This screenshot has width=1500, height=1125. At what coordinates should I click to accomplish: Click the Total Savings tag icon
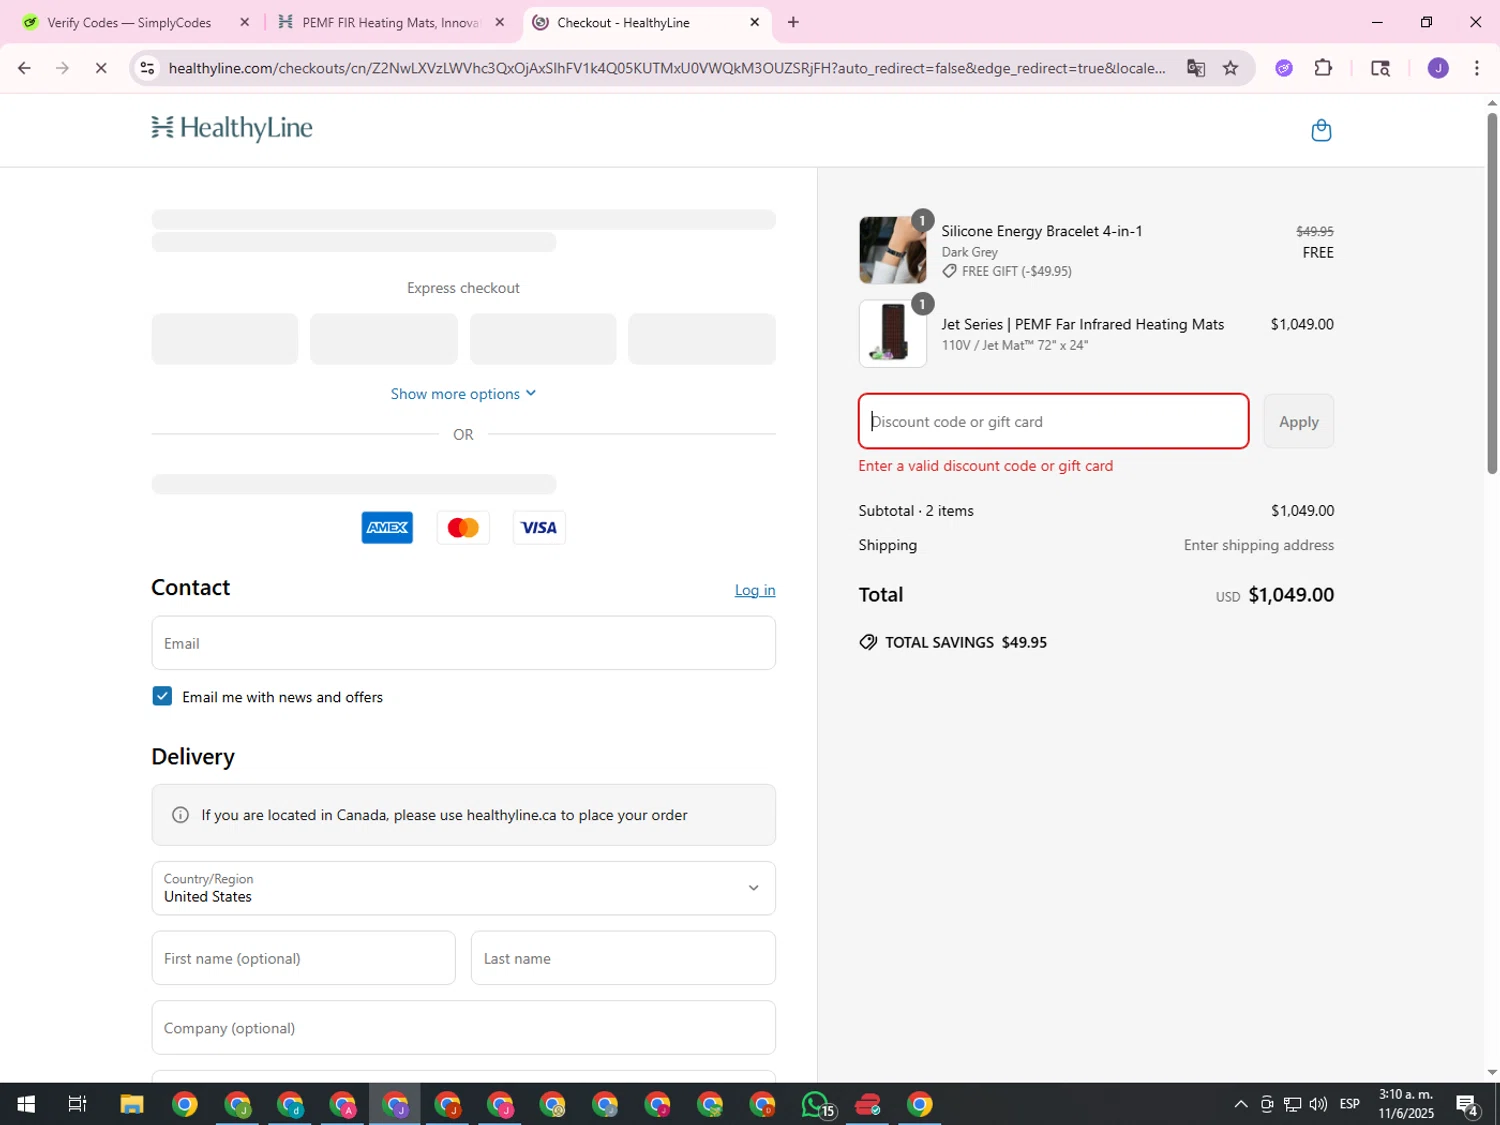pyautogui.click(x=868, y=642)
